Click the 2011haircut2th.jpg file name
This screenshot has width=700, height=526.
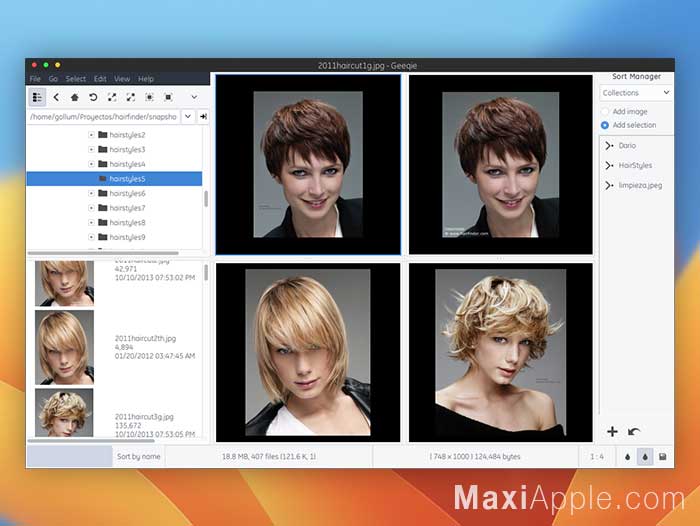point(146,338)
